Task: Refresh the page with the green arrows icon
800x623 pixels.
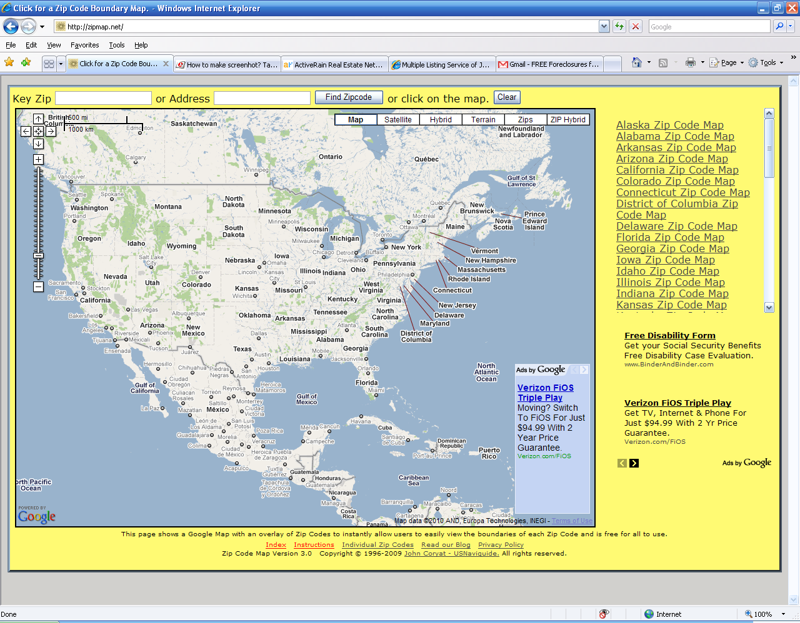Action: coord(619,27)
